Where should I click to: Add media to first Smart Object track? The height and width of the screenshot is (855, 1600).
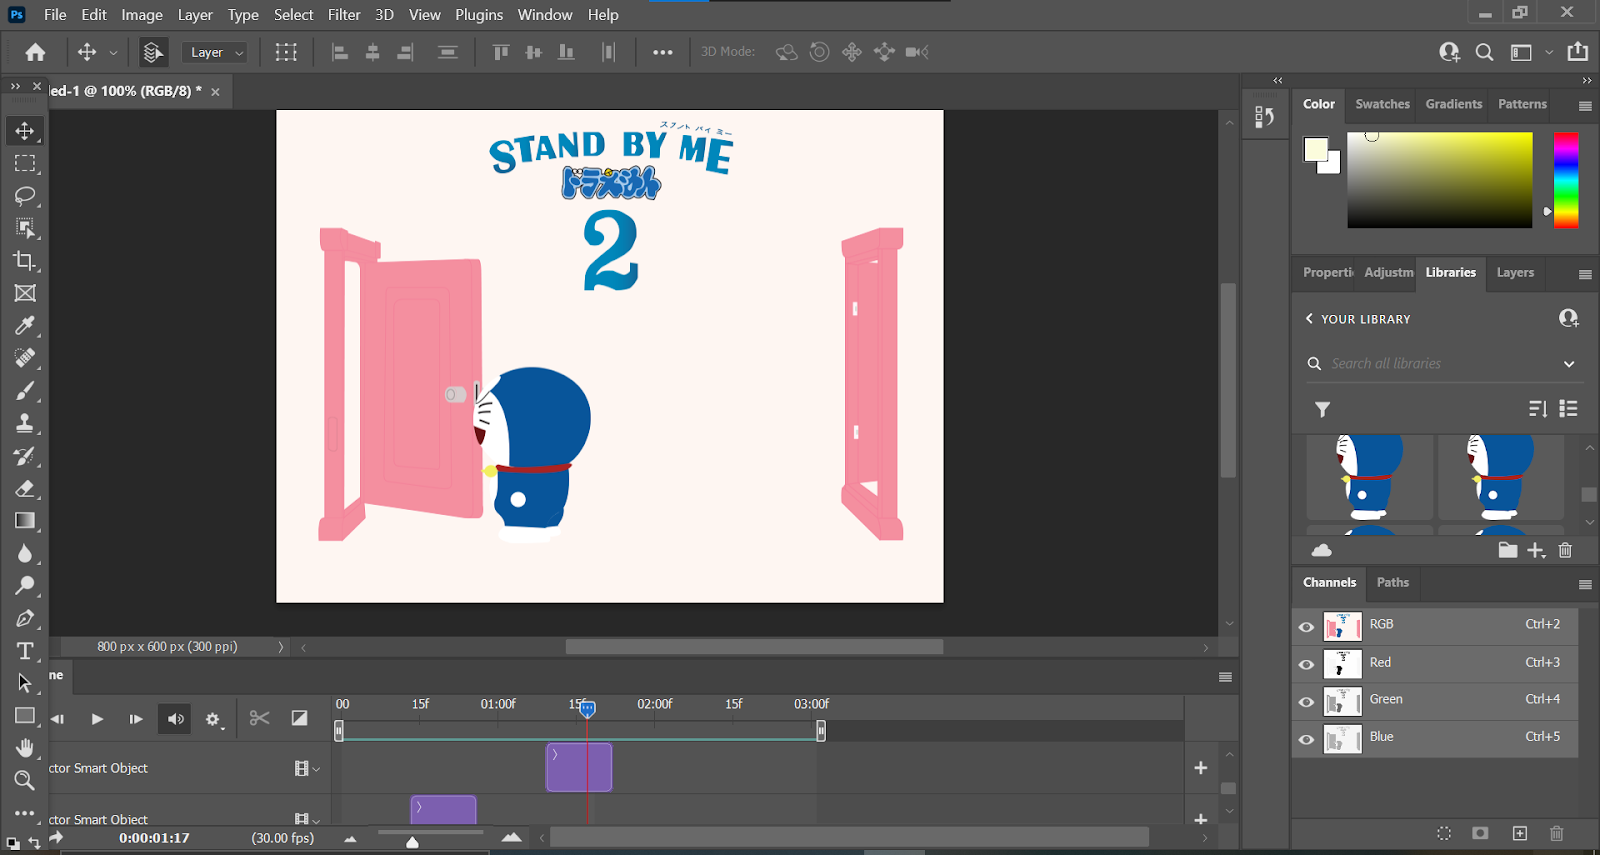pyautogui.click(x=1201, y=768)
